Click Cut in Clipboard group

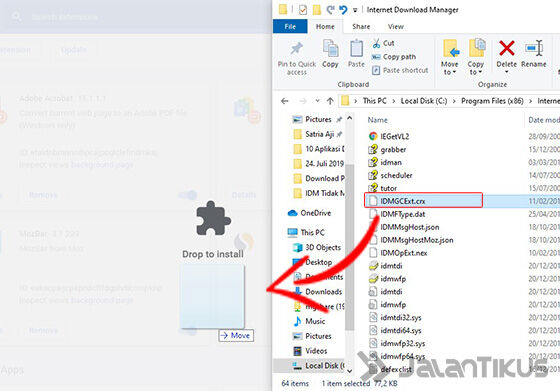(x=383, y=43)
